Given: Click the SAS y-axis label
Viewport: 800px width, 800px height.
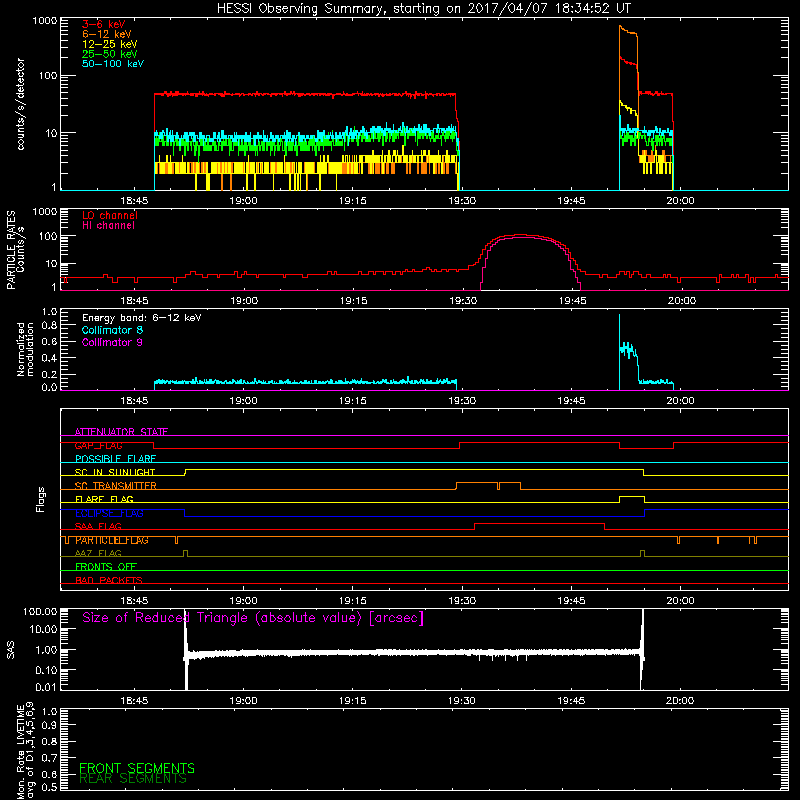Looking at the screenshot, I should click(x=10, y=650).
